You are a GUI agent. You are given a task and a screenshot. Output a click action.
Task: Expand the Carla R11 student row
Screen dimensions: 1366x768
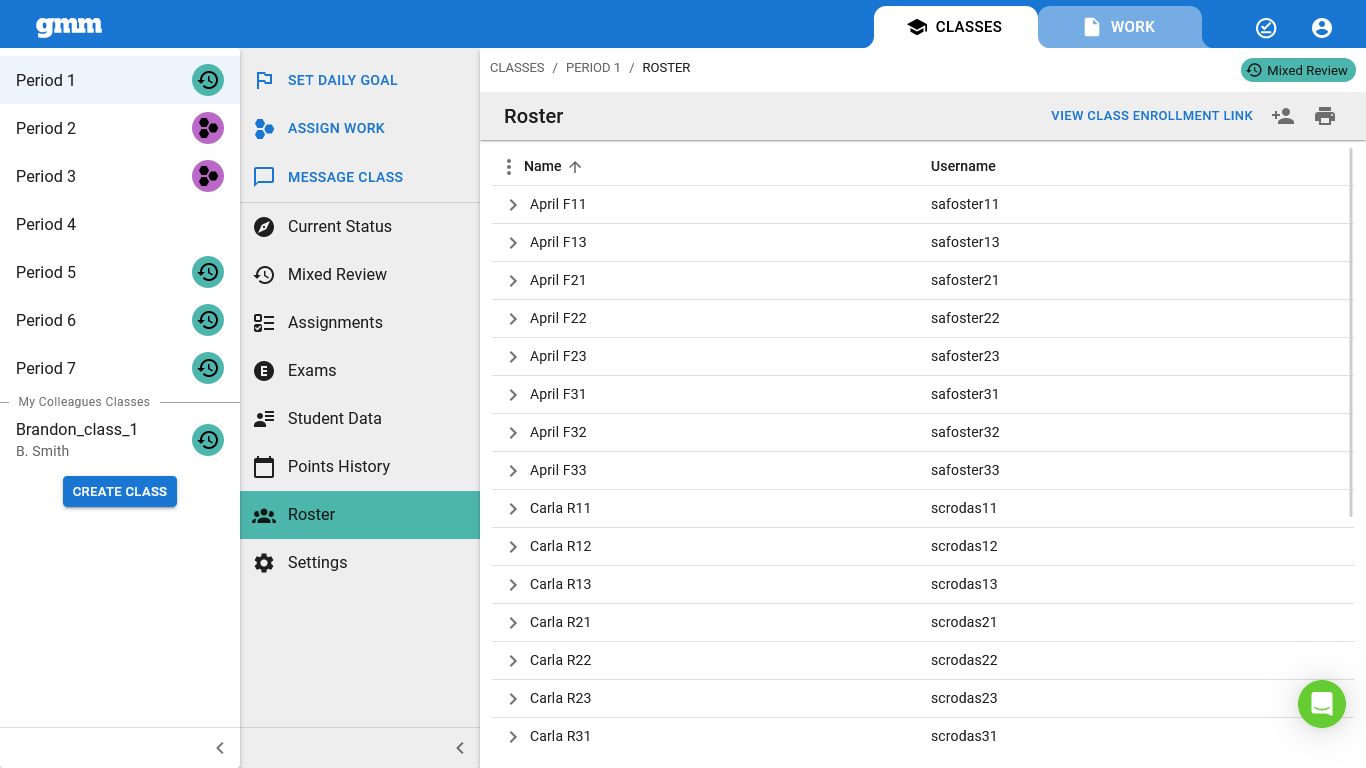coord(513,509)
